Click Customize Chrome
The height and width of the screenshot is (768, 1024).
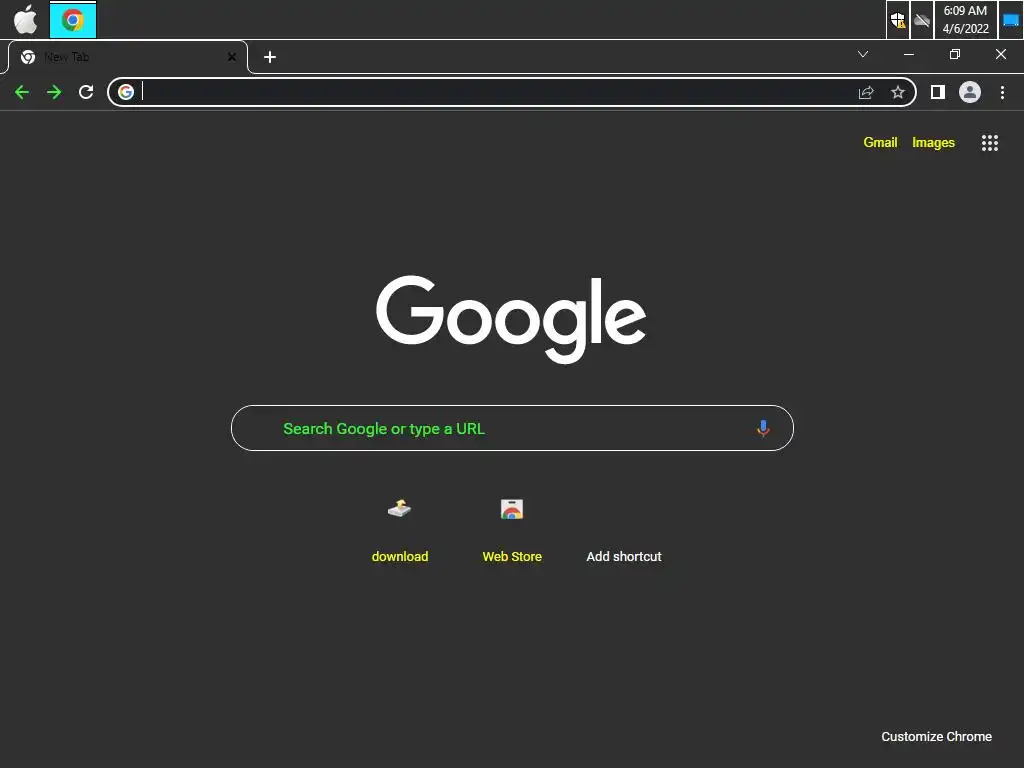point(936,737)
